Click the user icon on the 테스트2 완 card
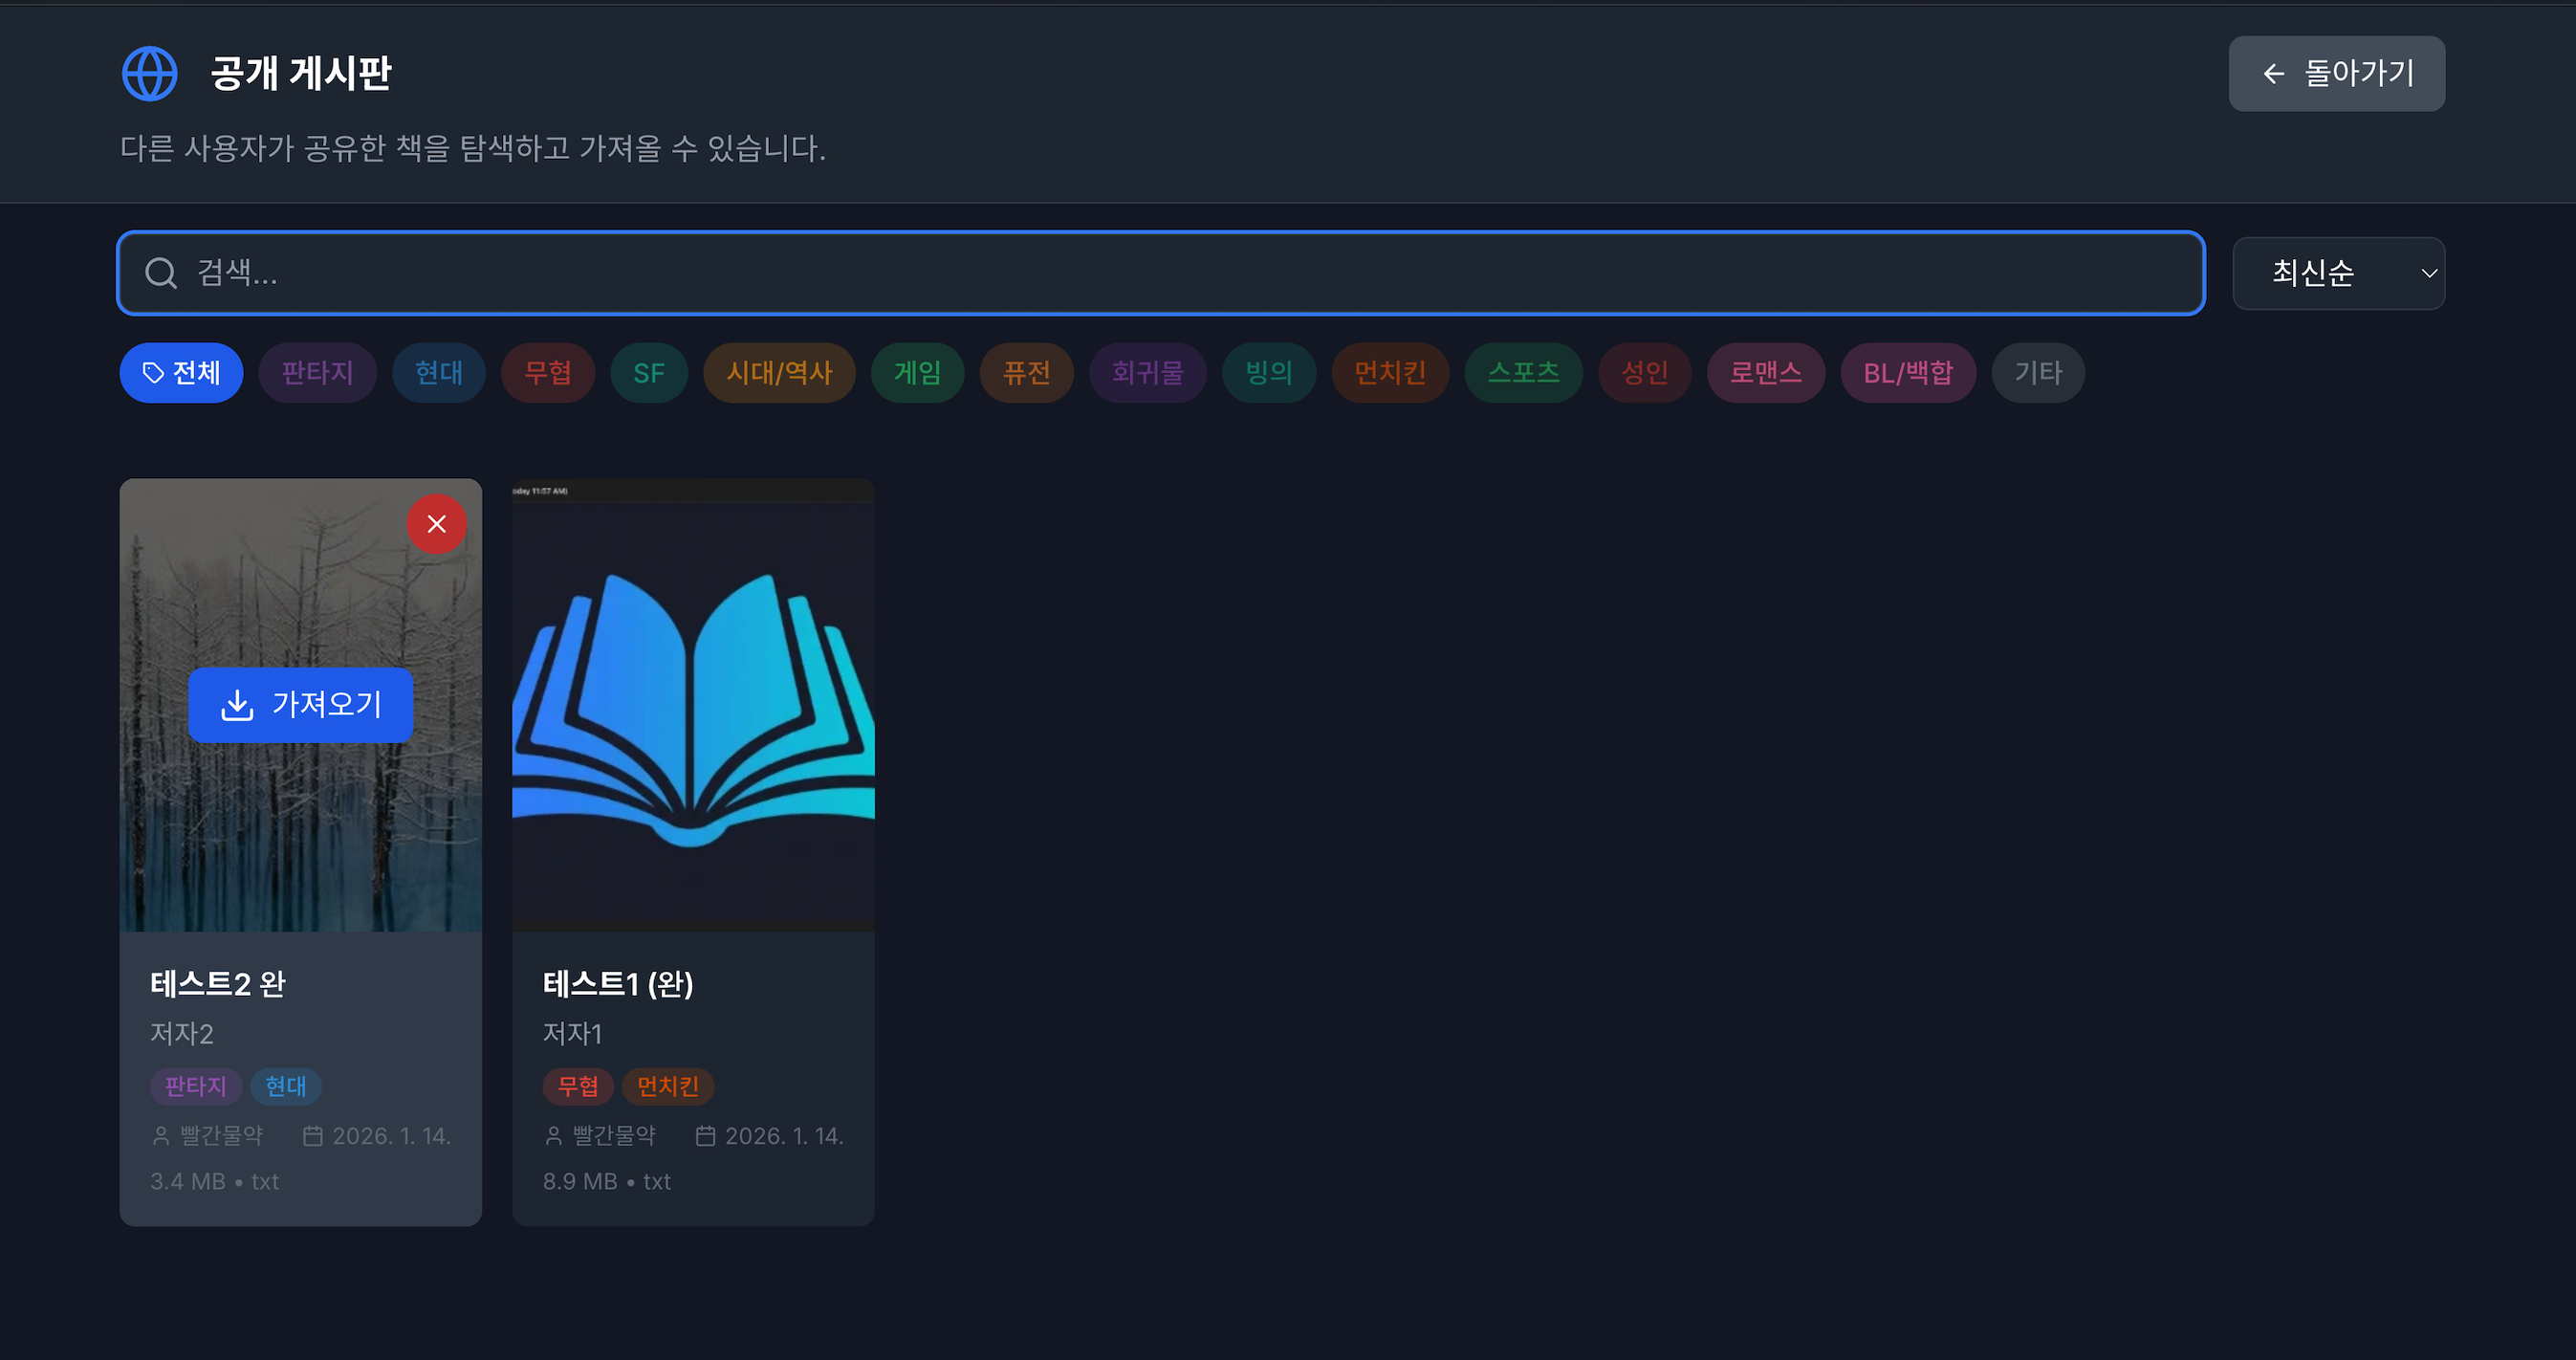 pyautogui.click(x=160, y=1136)
